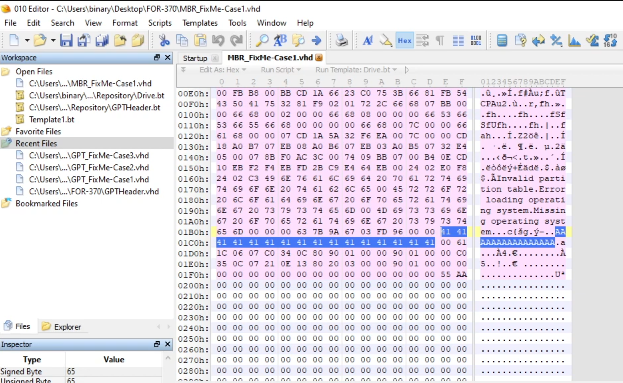Cut selection with the scissors icon
Image resolution: width=623 pixels, height=383 pixels.
click(x=164, y=40)
